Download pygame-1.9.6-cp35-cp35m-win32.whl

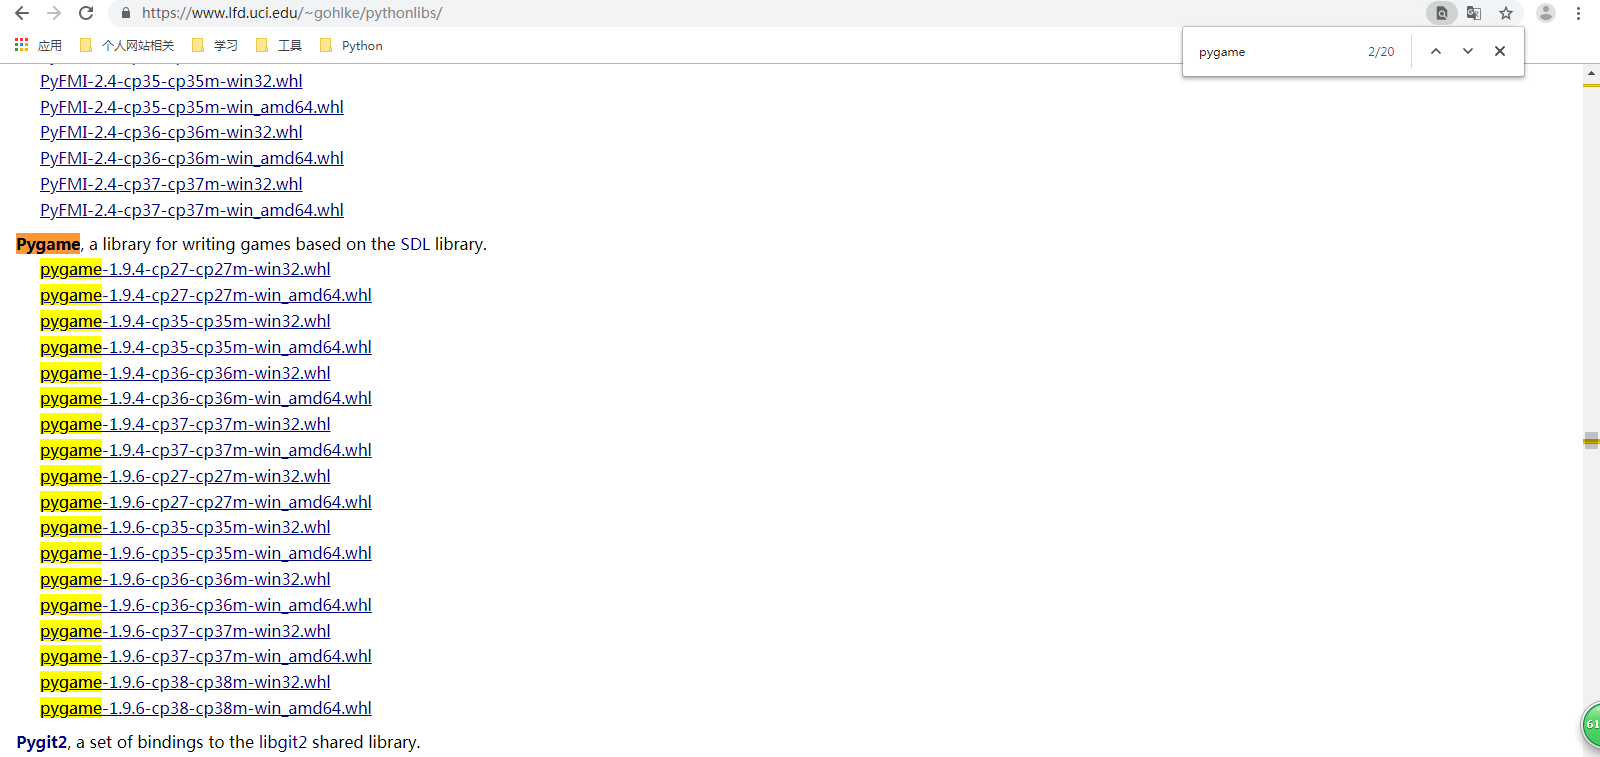pos(185,527)
